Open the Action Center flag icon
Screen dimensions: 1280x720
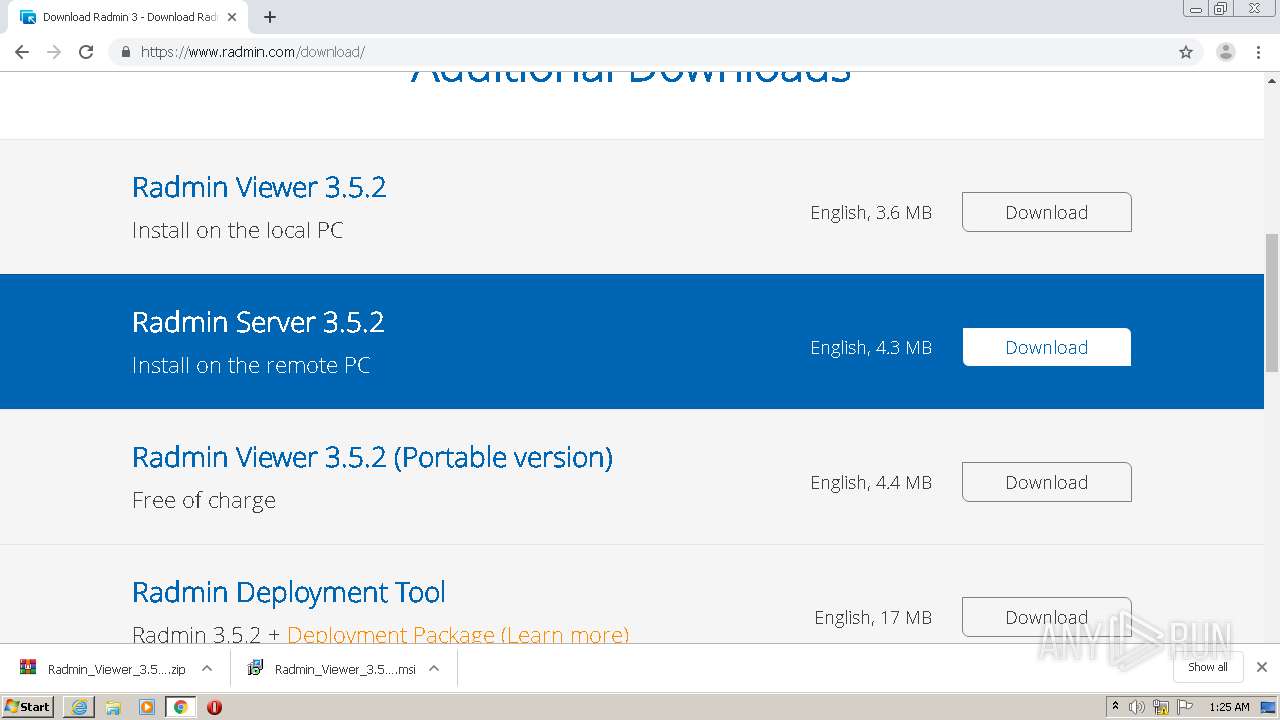click(x=1185, y=707)
